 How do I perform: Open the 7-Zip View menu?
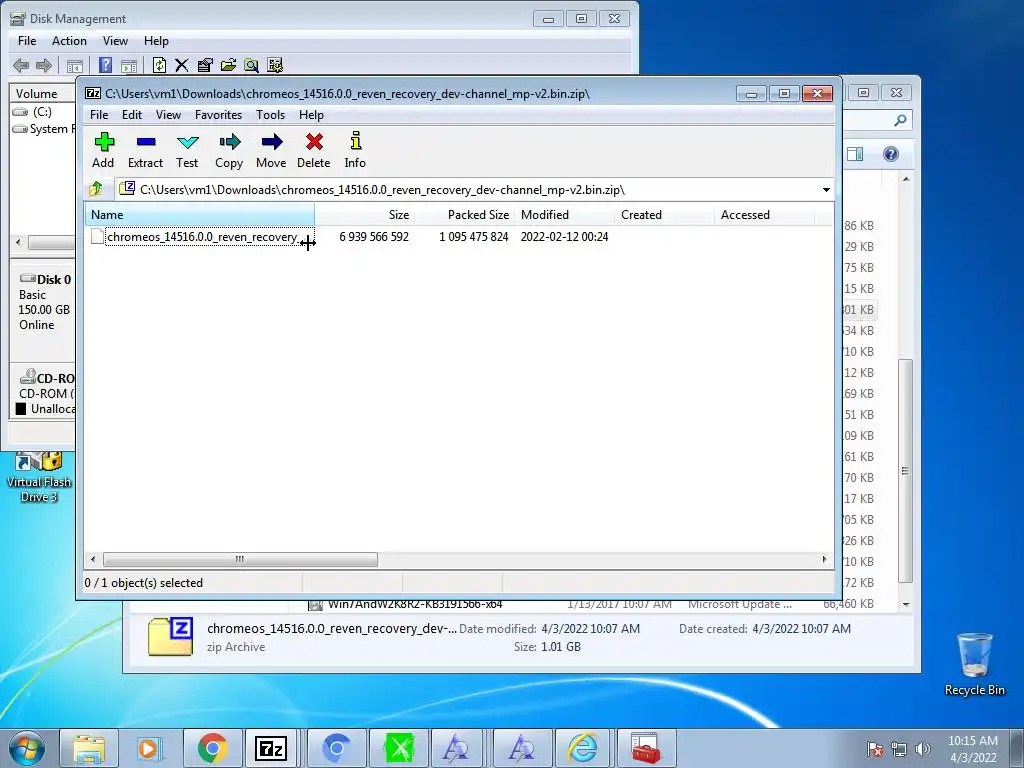click(168, 115)
